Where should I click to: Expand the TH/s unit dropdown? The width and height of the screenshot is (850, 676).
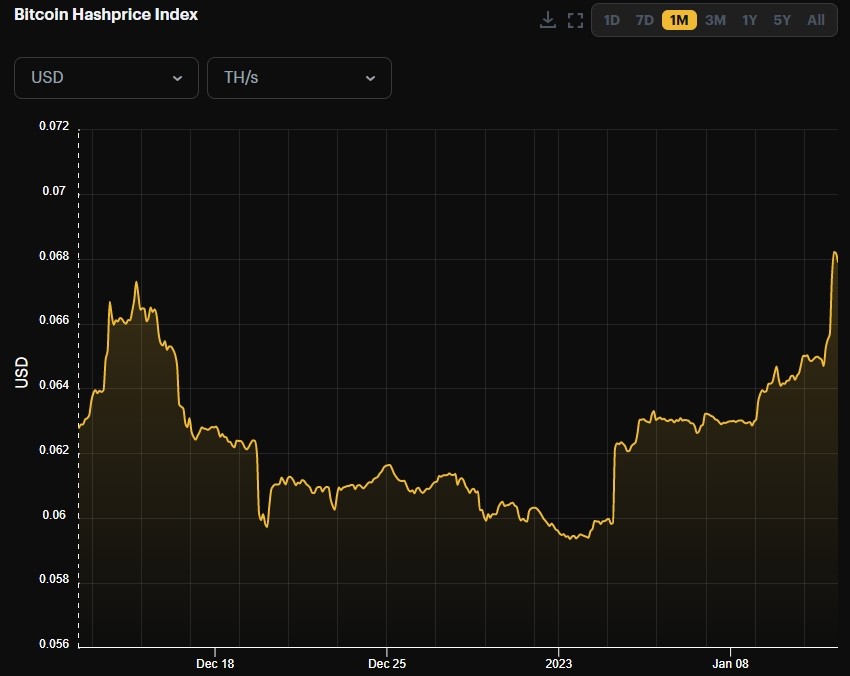(x=298, y=78)
